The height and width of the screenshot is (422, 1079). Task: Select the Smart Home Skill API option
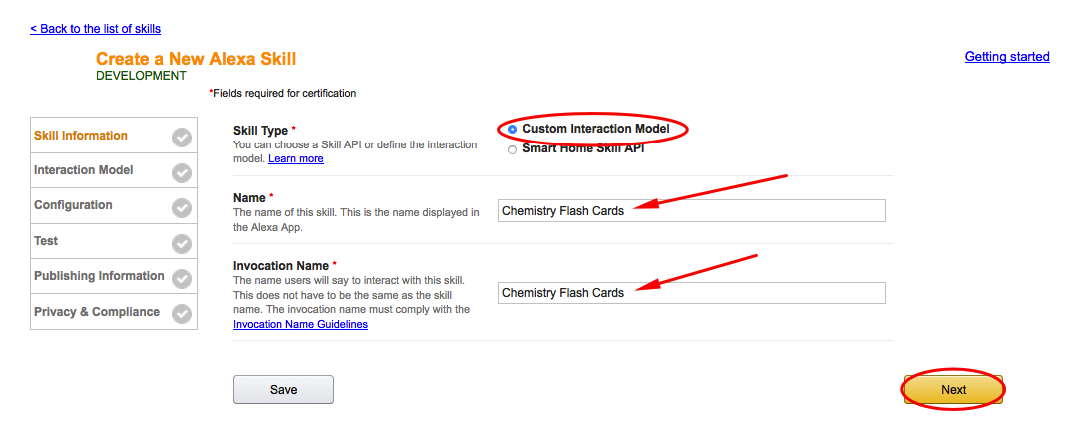tap(513, 150)
